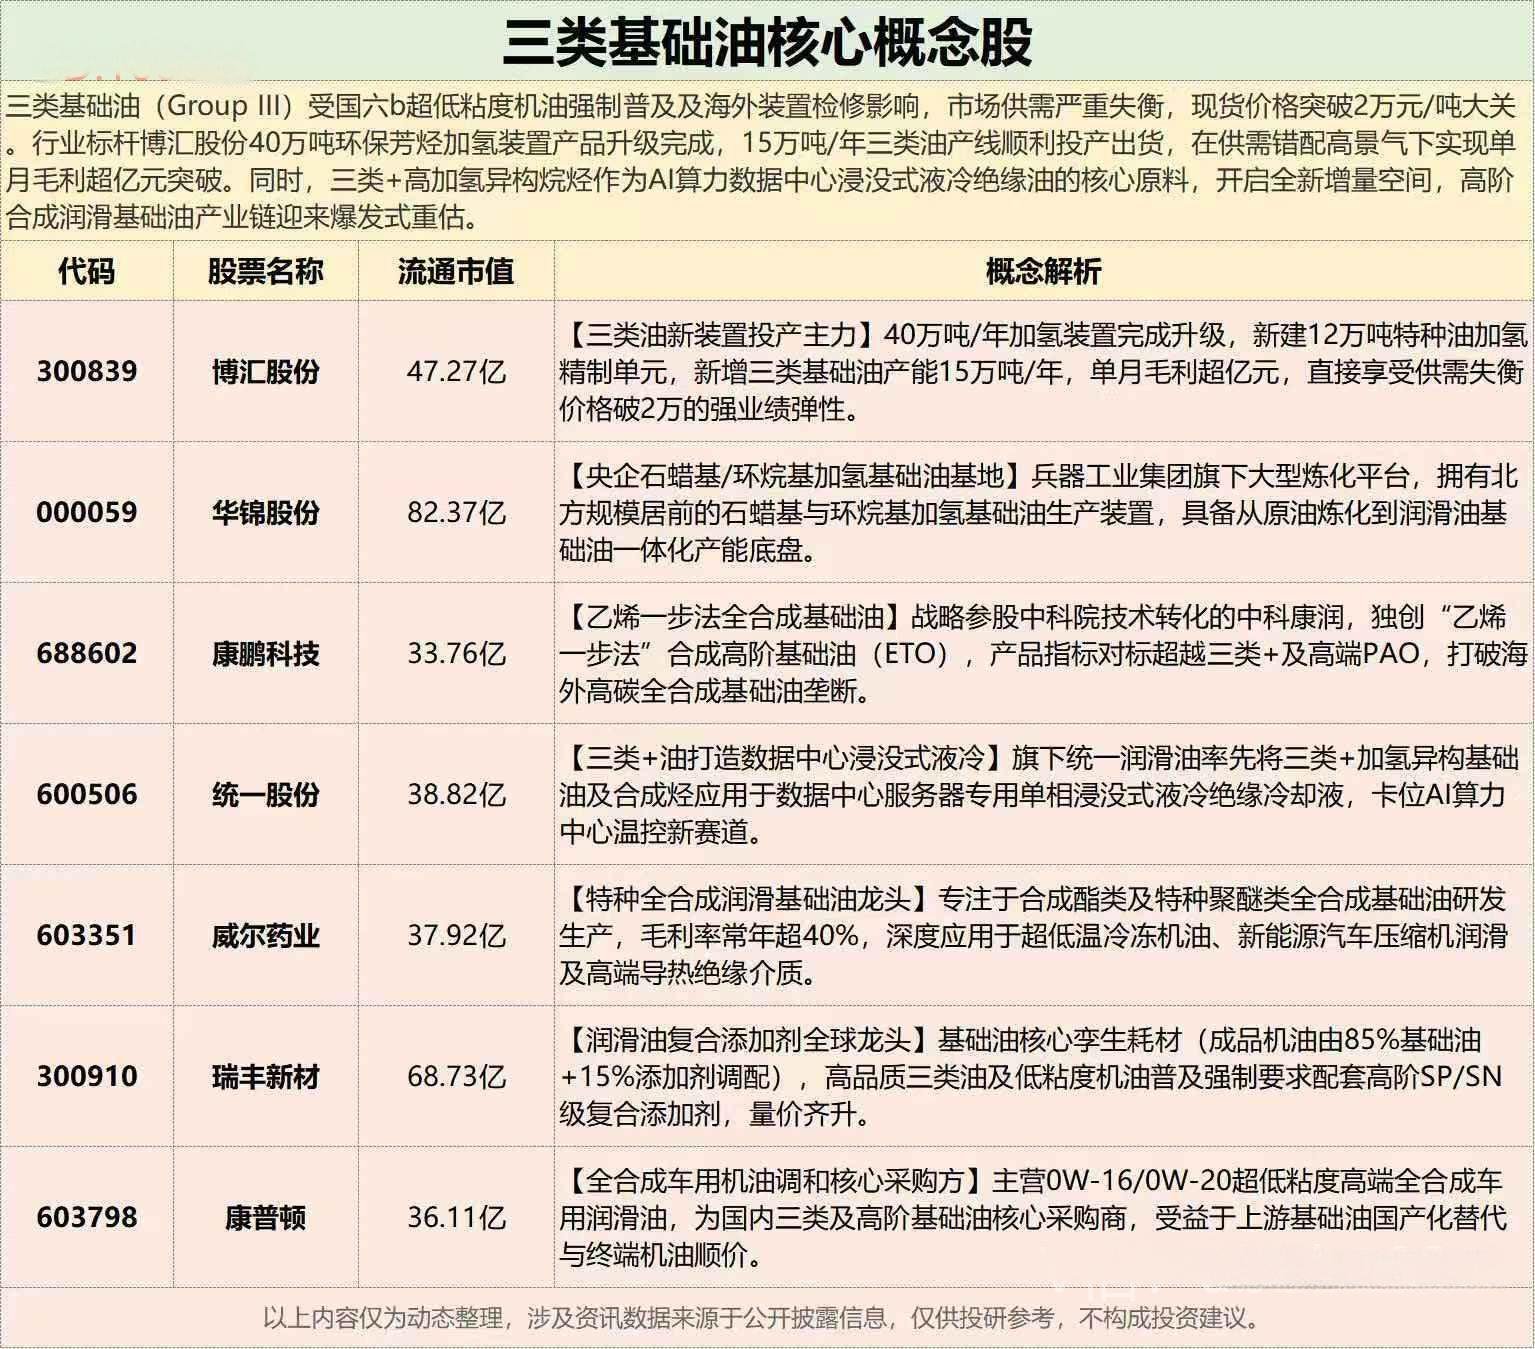Click stock code 688602
The width and height of the screenshot is (1535, 1349).
click(x=86, y=653)
